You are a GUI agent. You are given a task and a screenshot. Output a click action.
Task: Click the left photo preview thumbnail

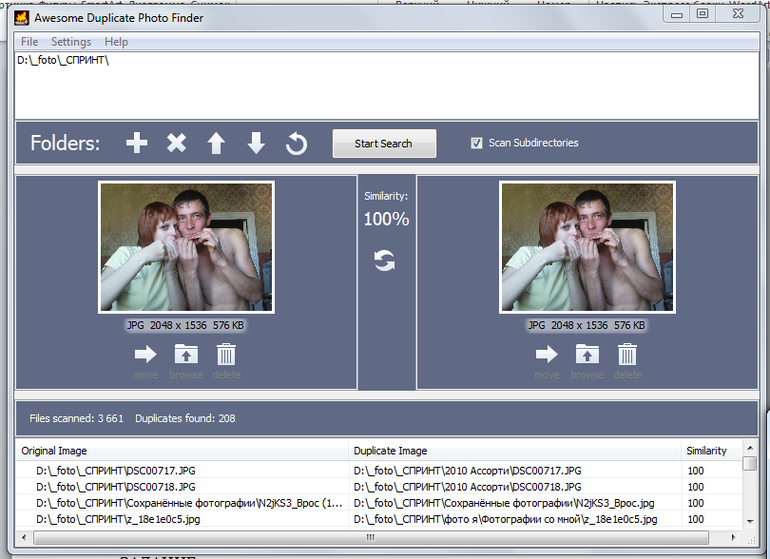tap(186, 247)
